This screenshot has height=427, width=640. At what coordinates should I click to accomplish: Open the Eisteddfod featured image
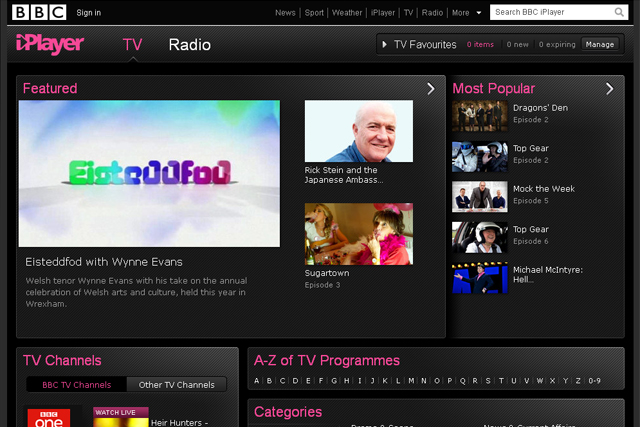[x=149, y=173]
